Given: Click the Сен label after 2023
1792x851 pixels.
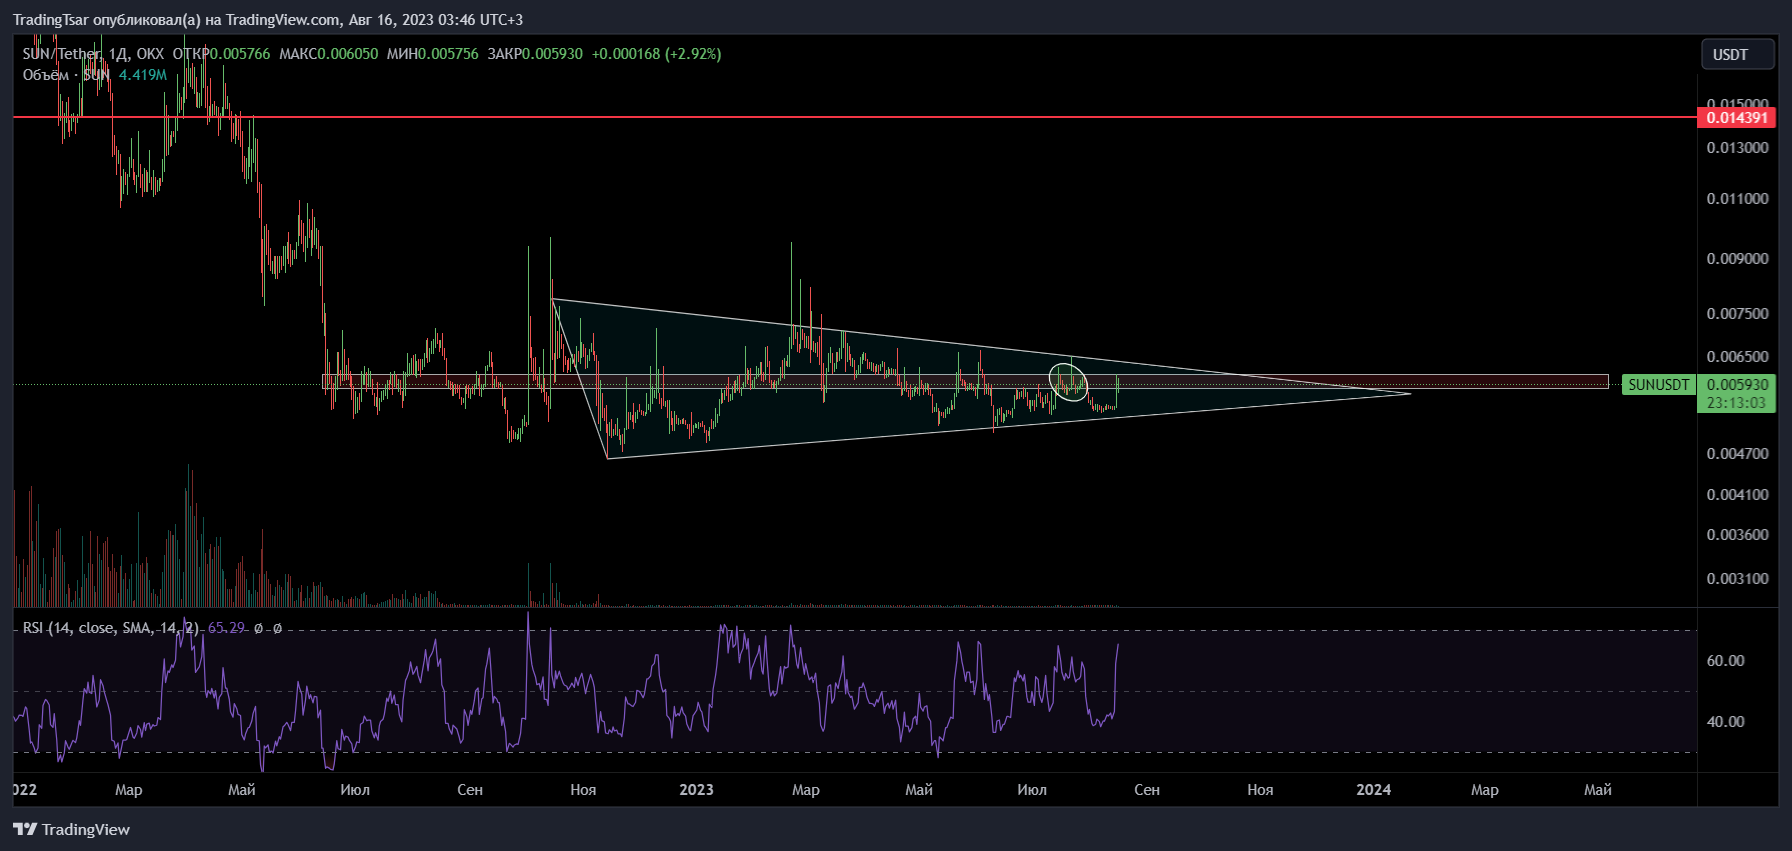Looking at the screenshot, I should point(1147,790).
